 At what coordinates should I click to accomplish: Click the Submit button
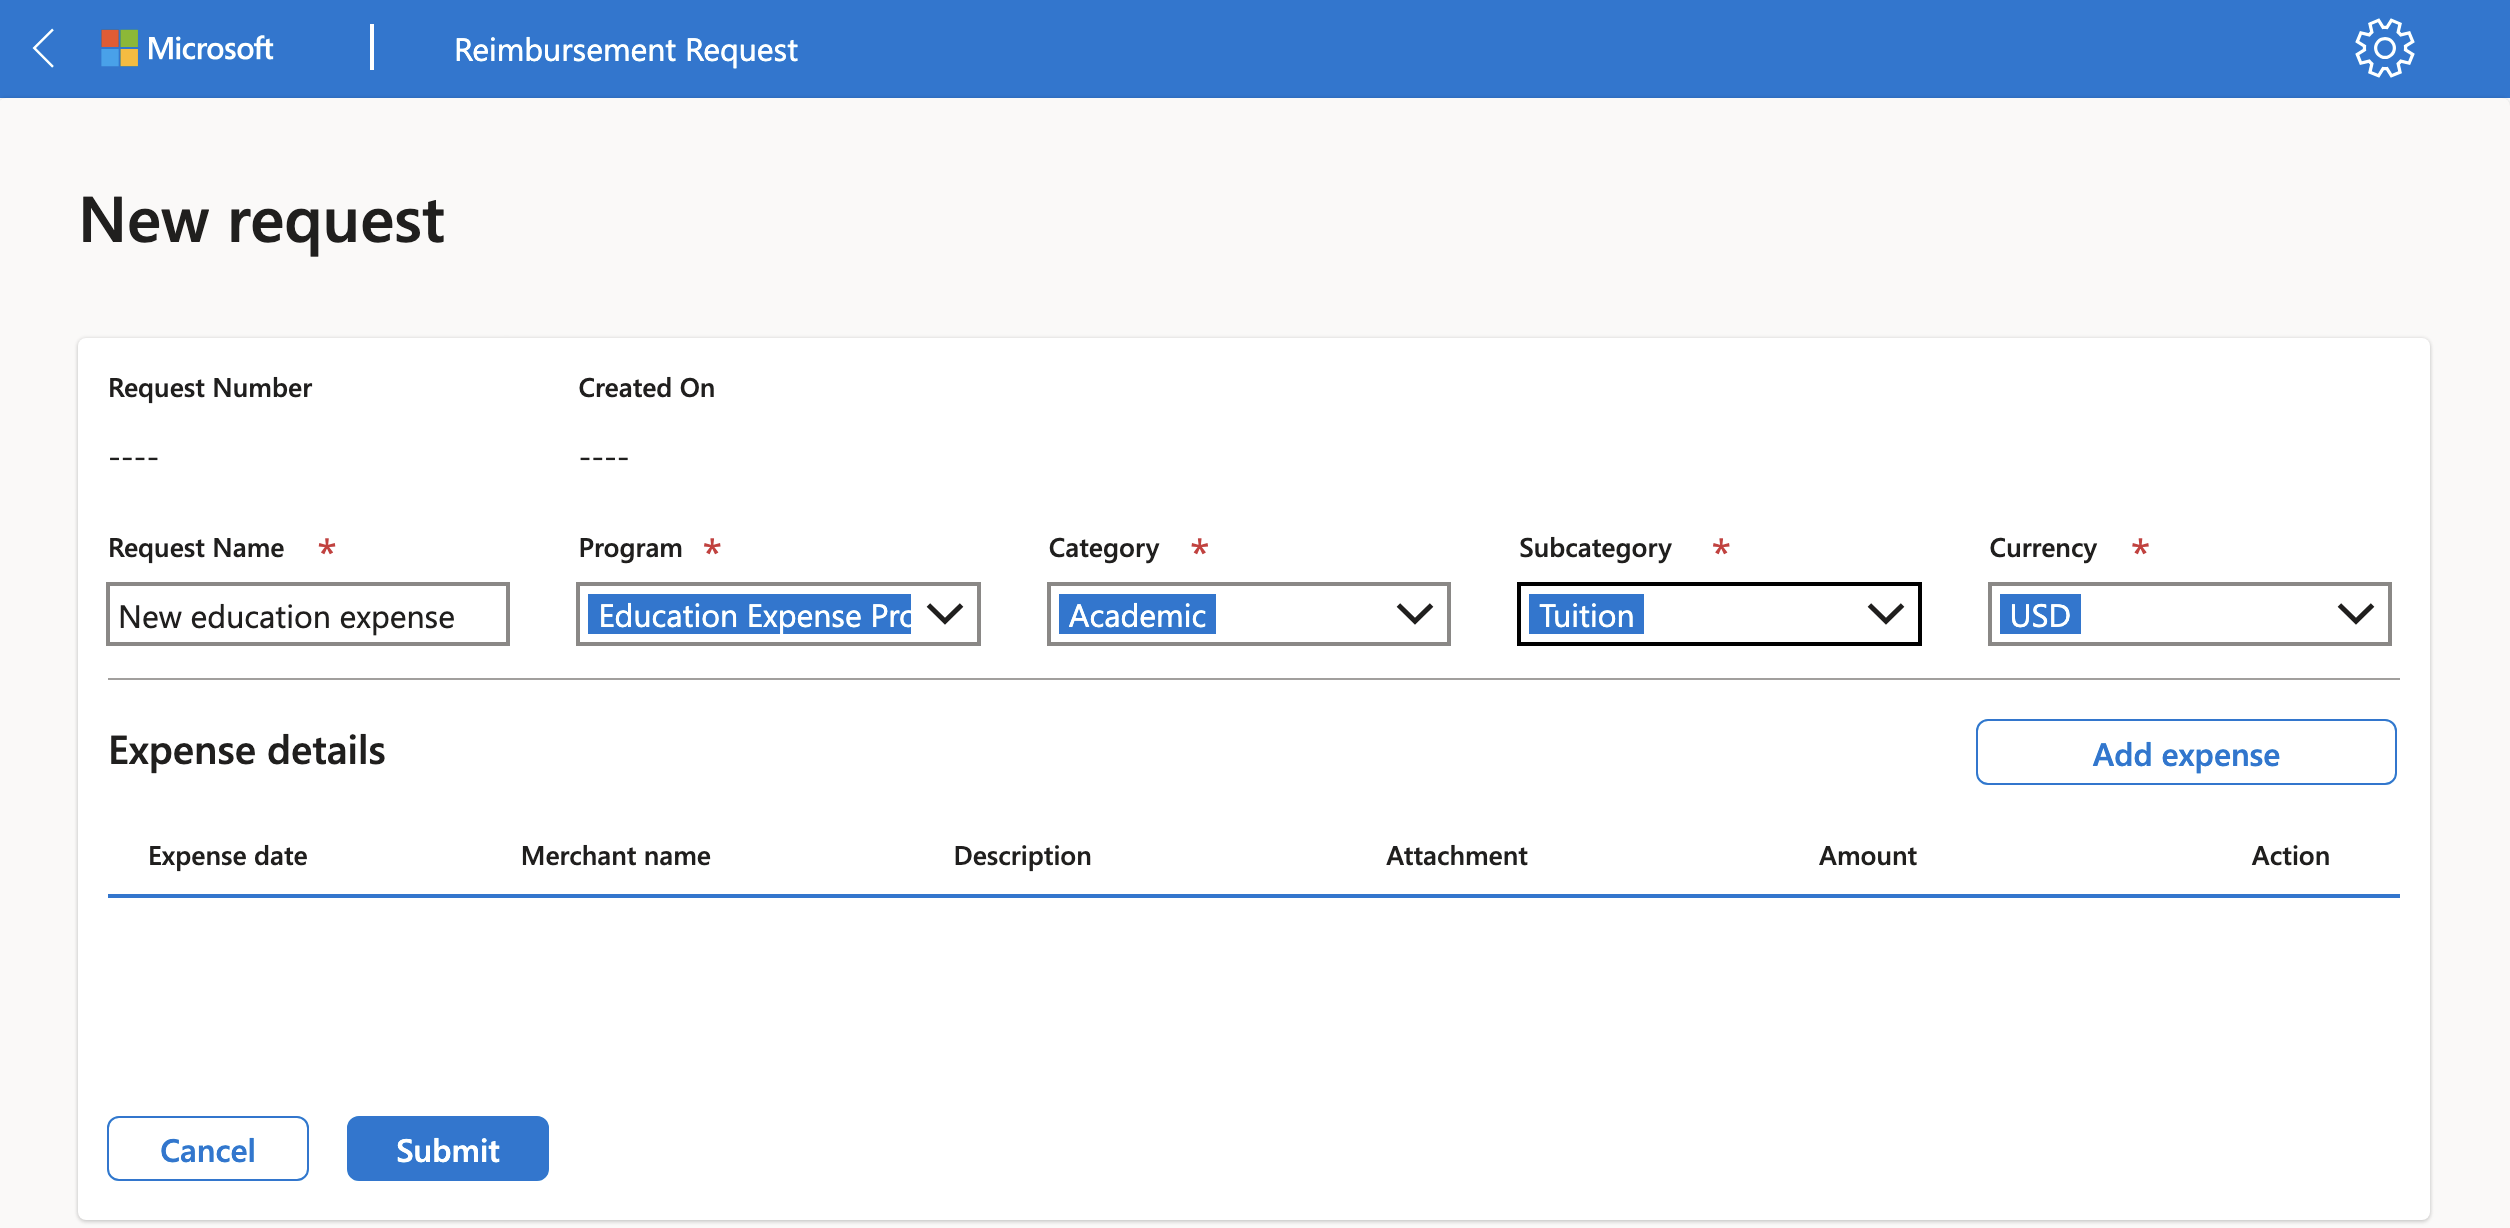(448, 1148)
